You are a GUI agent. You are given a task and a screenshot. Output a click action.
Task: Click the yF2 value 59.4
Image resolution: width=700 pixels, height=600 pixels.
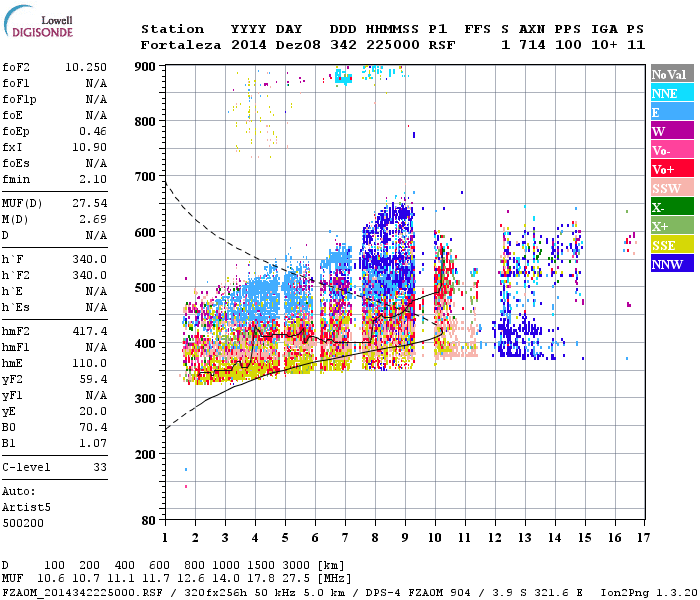(x=93, y=379)
